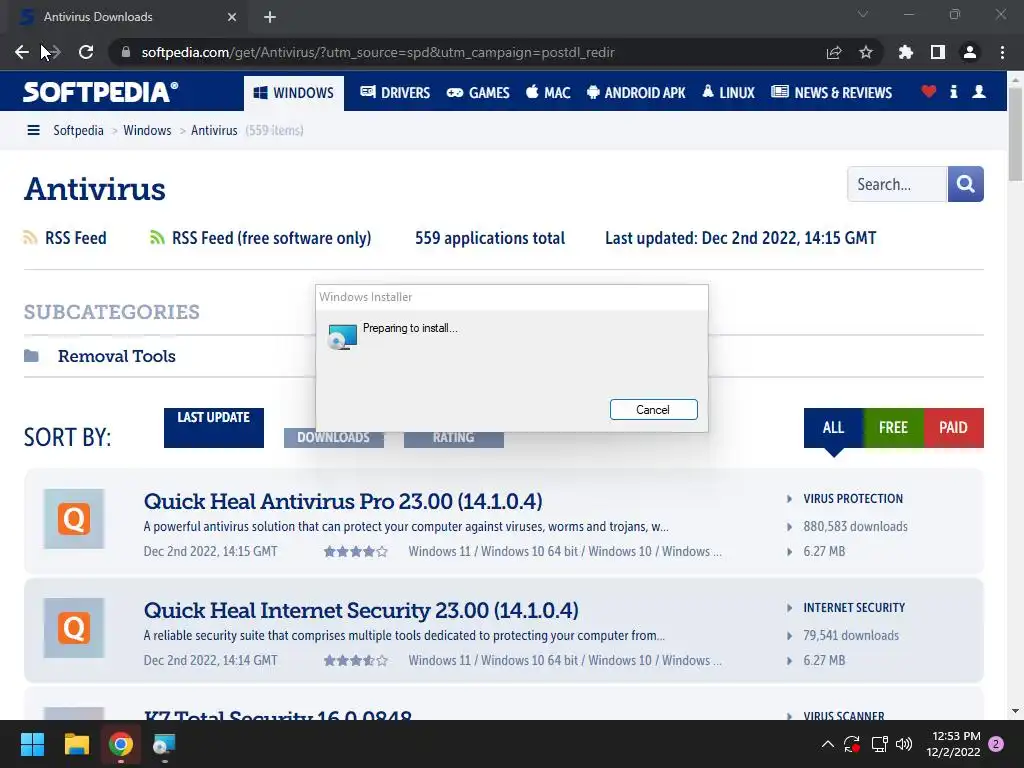Click the Chrome taskbar icon

pos(121,744)
